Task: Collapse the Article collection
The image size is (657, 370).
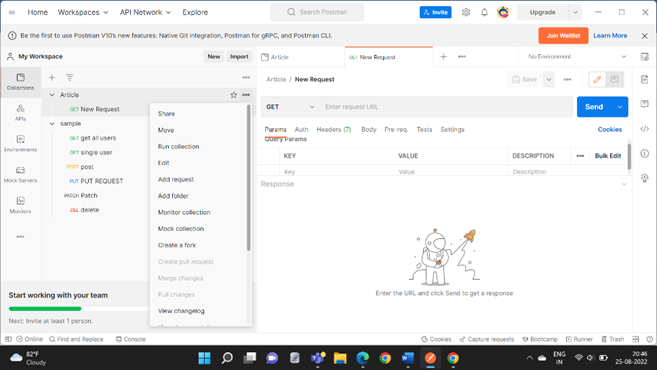Action: 52,95
